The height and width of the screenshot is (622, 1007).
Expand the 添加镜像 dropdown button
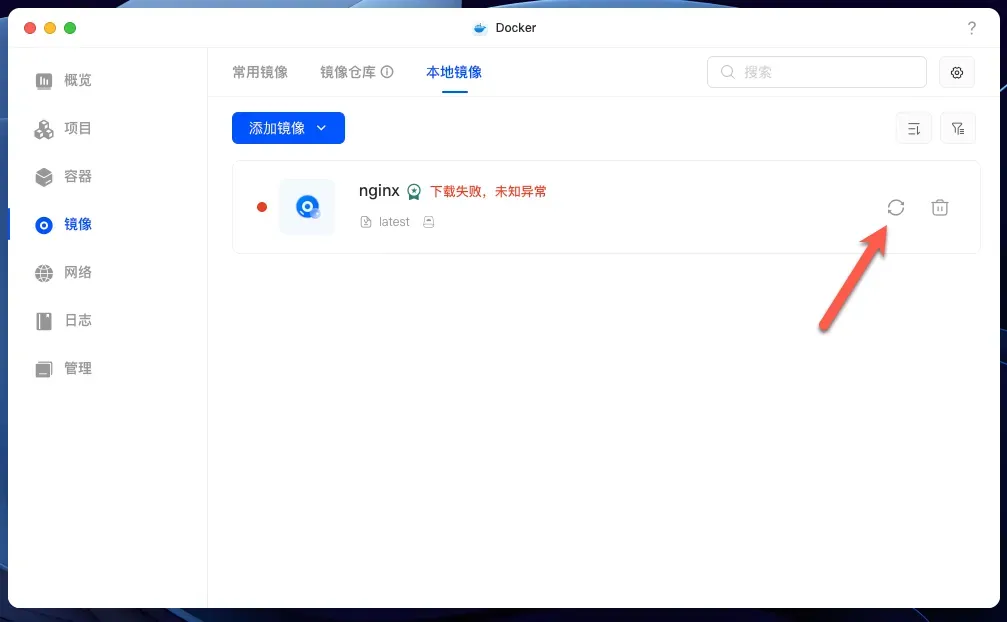point(288,128)
